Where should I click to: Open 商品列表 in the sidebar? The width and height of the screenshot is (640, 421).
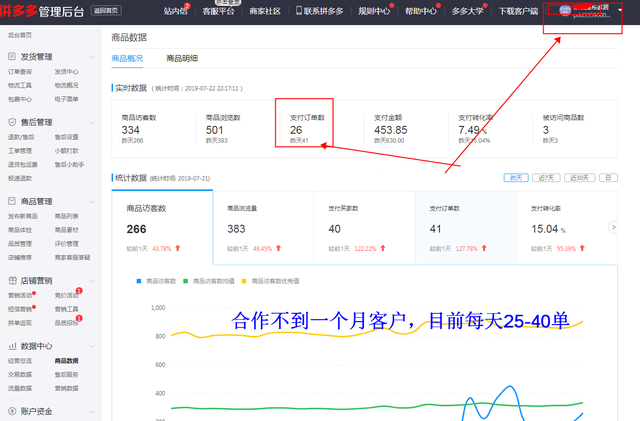[x=67, y=216]
